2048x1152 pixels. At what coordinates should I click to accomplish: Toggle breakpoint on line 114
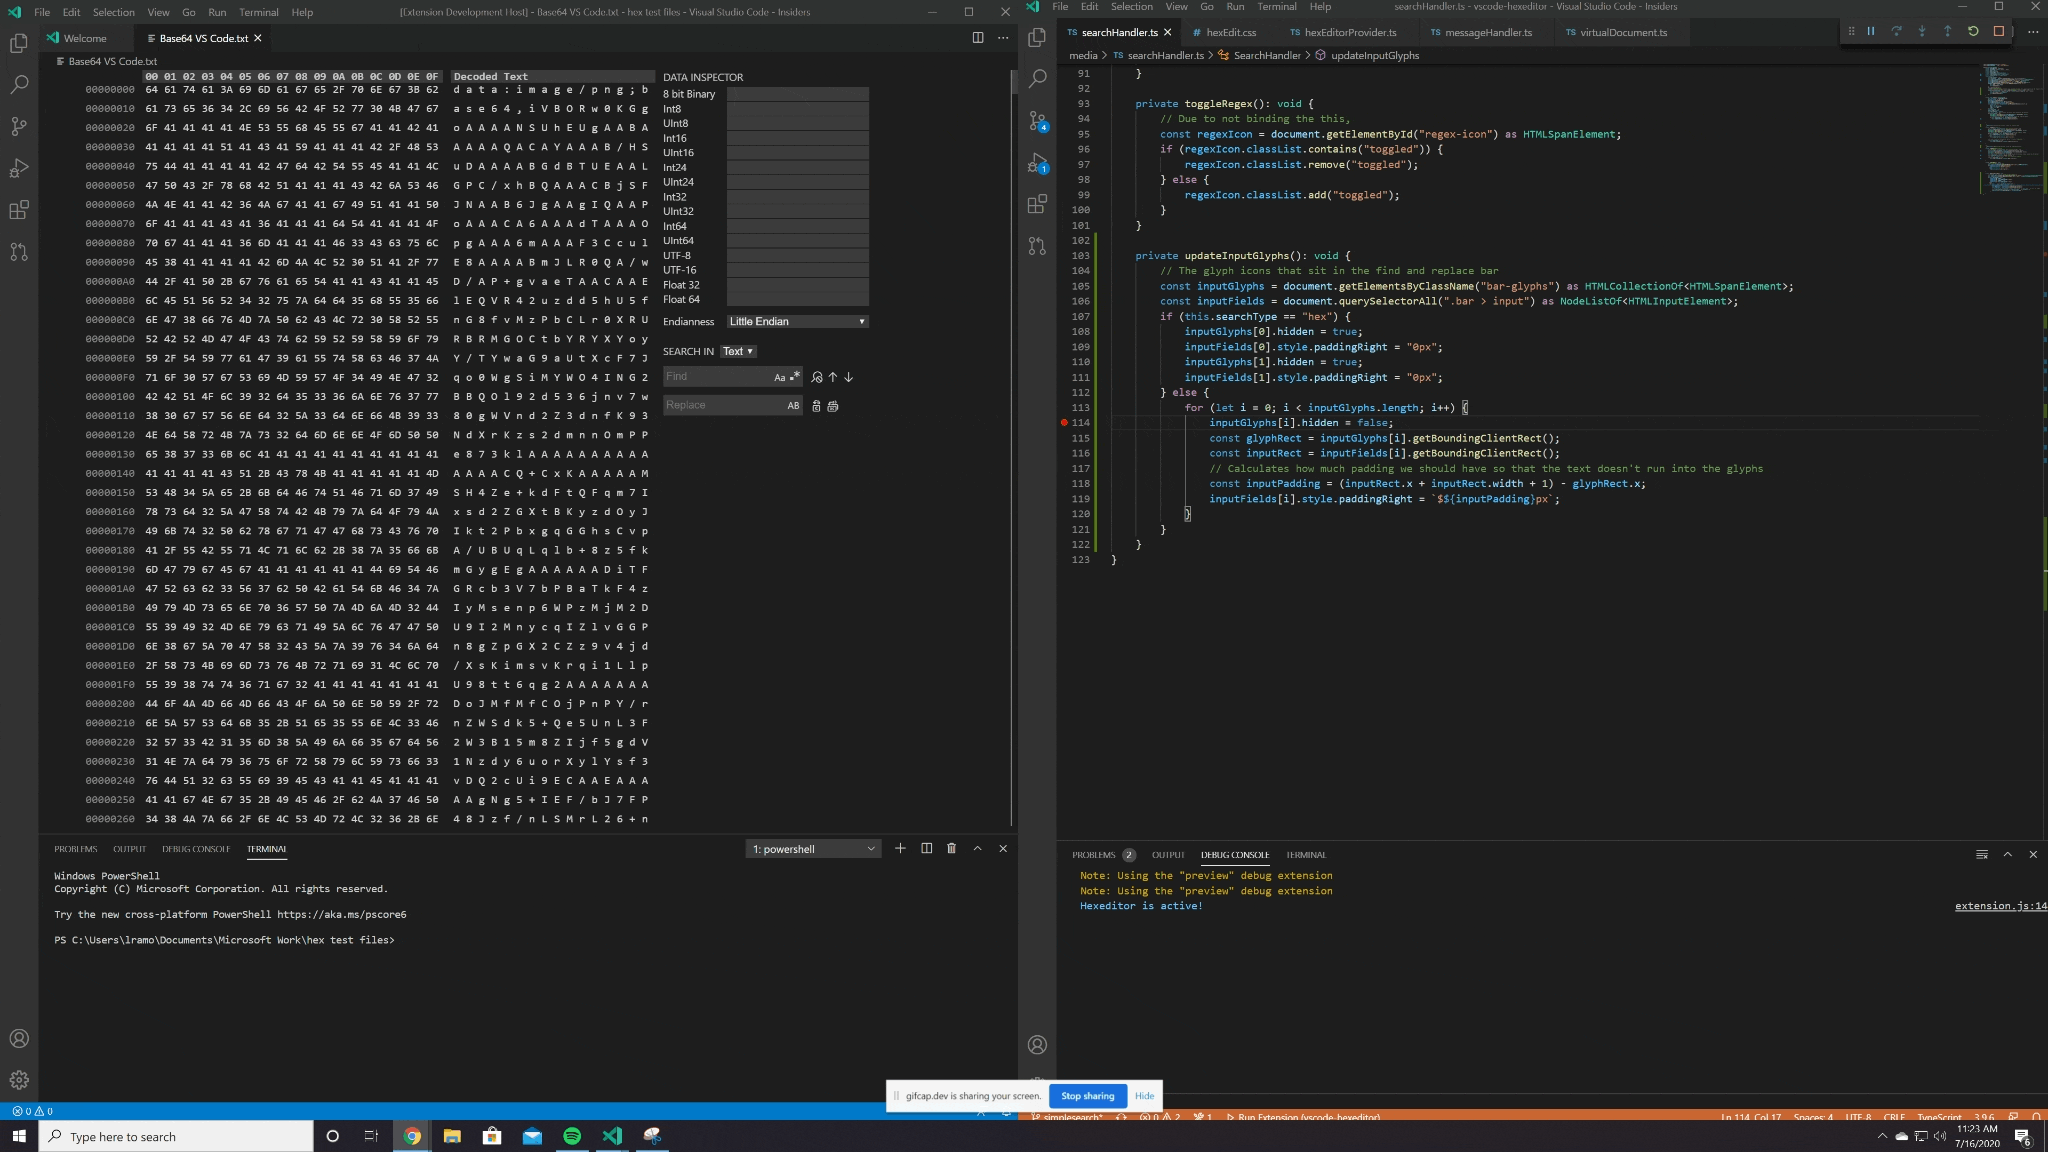(x=1064, y=423)
